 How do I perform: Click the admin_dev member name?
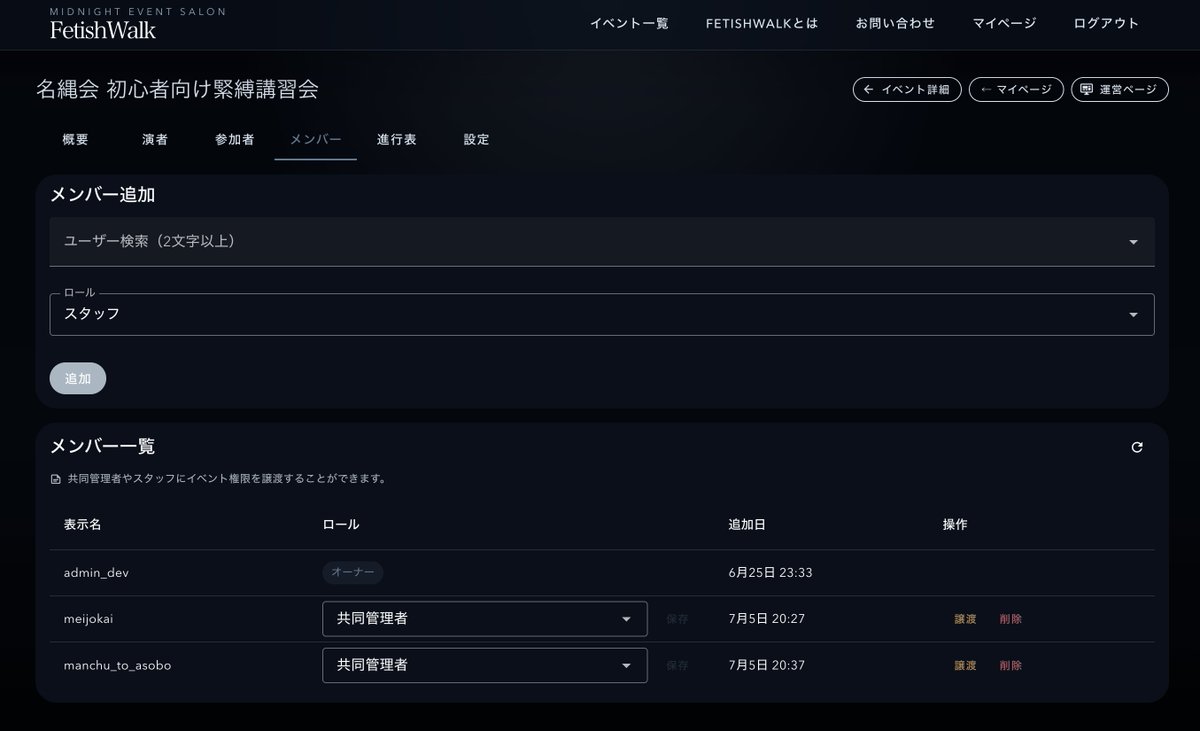[96, 573]
